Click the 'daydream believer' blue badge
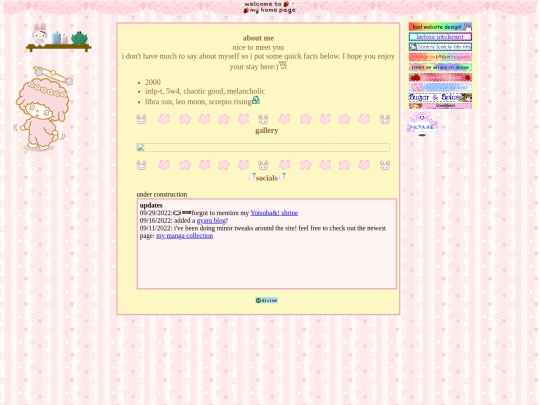The width and height of the screenshot is (540, 405). 440,87
